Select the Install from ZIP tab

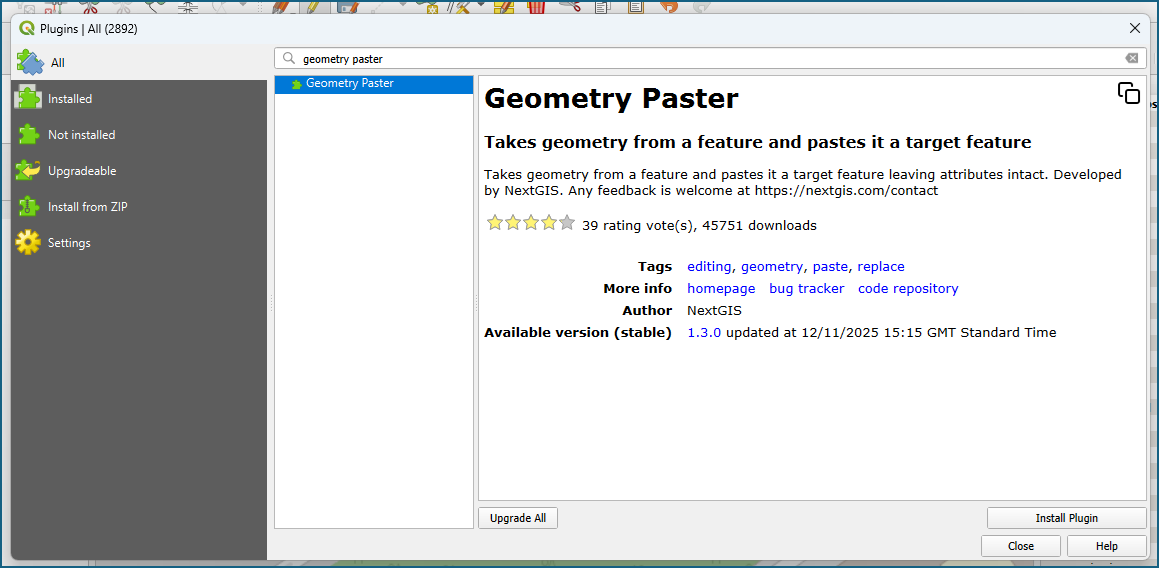[x=139, y=207]
